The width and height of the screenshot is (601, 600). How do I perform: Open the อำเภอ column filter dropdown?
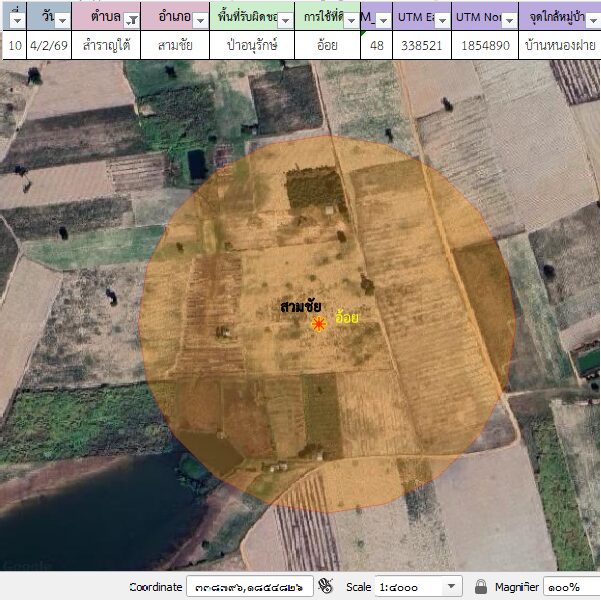pos(200,19)
